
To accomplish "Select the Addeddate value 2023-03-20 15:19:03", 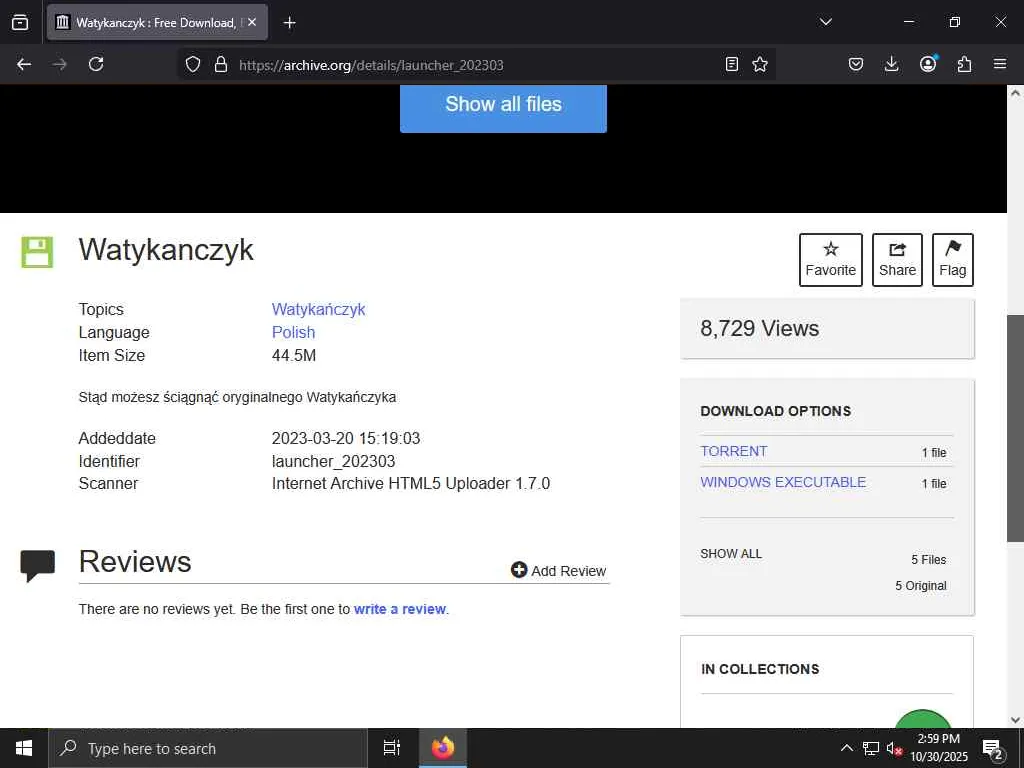I will pyautogui.click(x=345, y=438).
